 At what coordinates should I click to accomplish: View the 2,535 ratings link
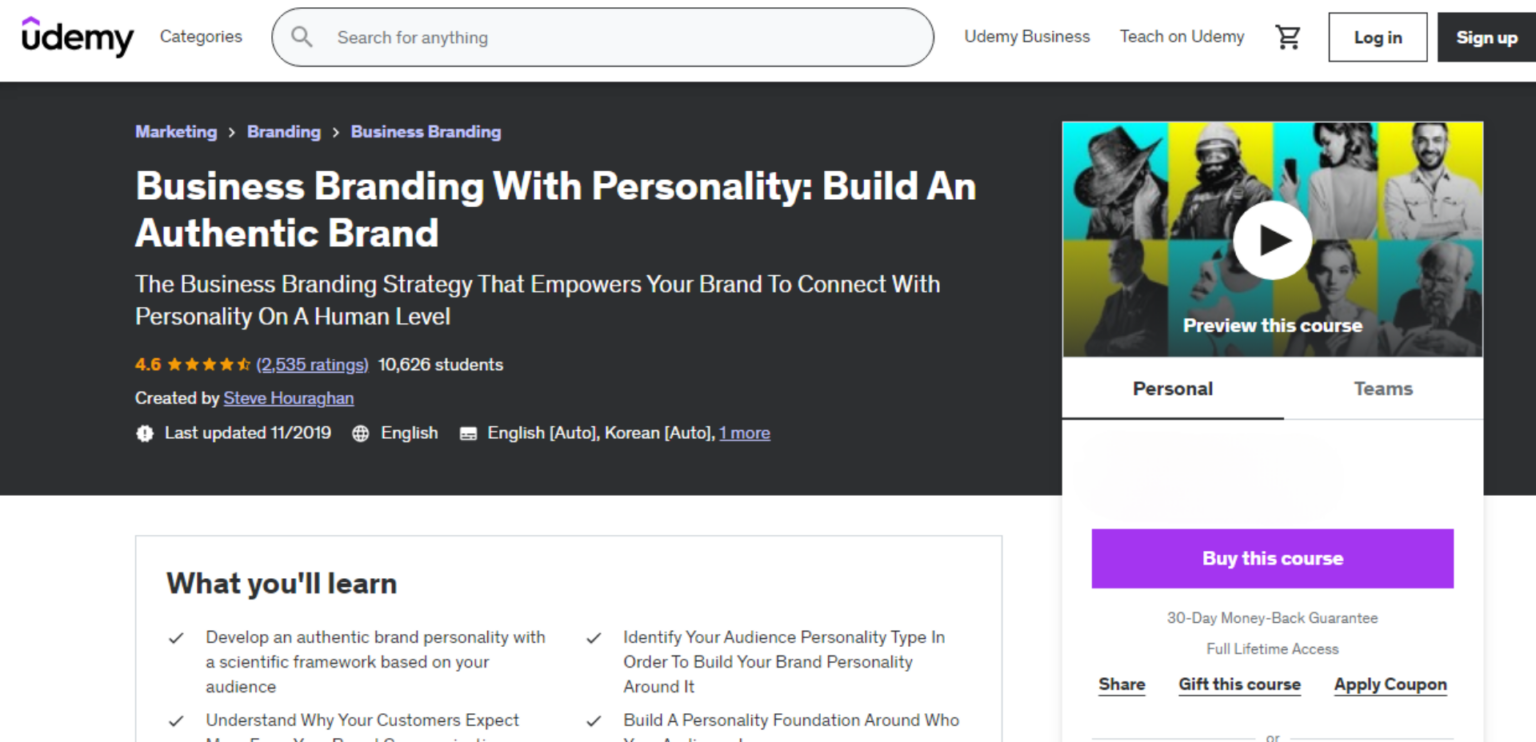tap(312, 365)
